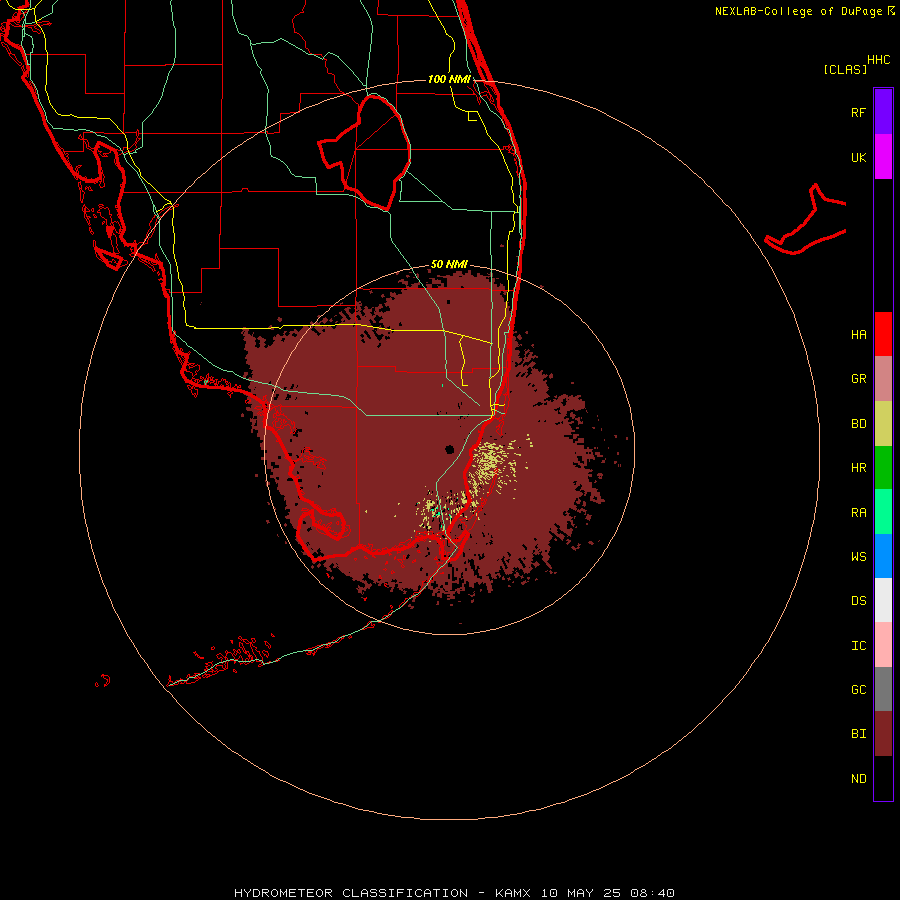Image resolution: width=900 pixels, height=900 pixels.
Task: Click the [CLAS] units label
Action: (845, 69)
